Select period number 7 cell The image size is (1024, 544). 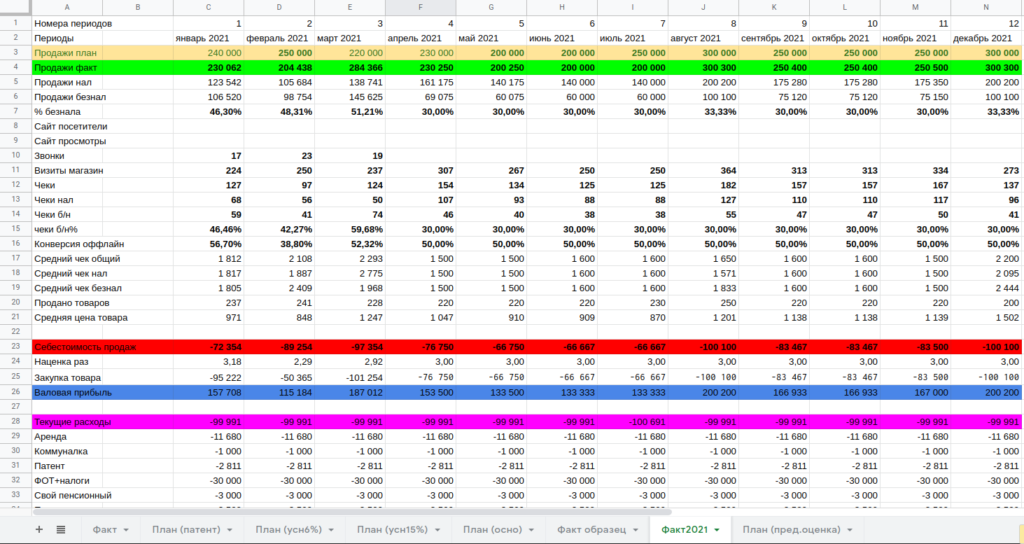(633, 24)
